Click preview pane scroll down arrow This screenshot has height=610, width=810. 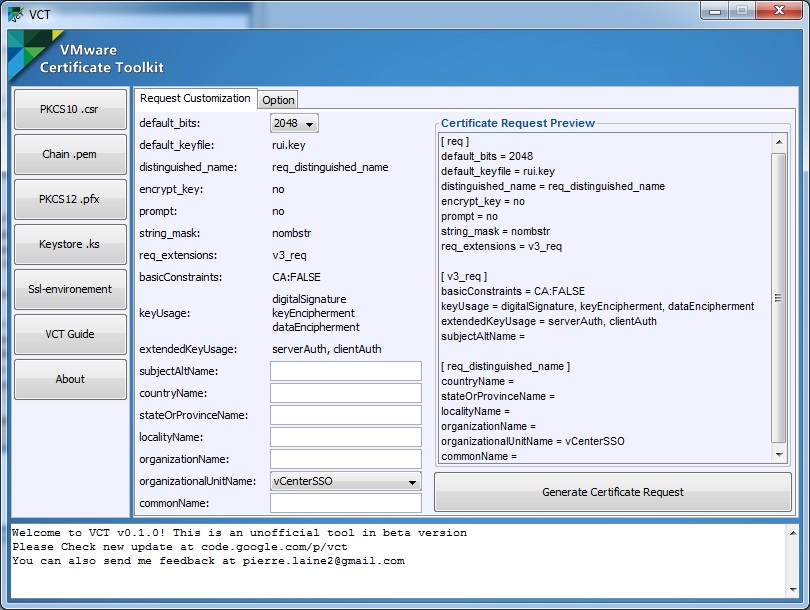point(779,455)
